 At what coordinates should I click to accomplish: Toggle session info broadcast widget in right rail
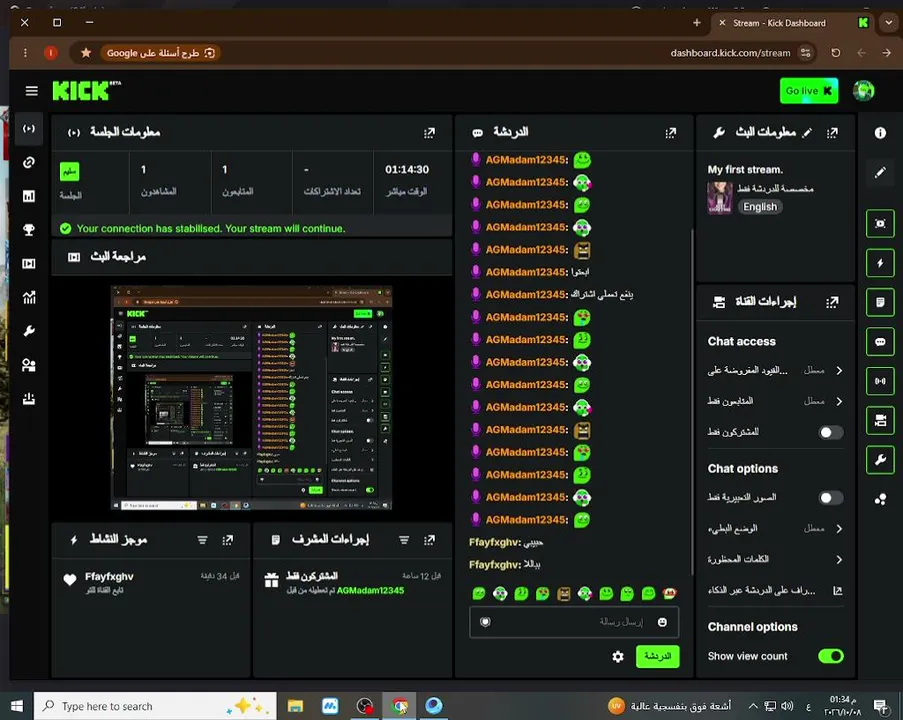(x=880, y=381)
